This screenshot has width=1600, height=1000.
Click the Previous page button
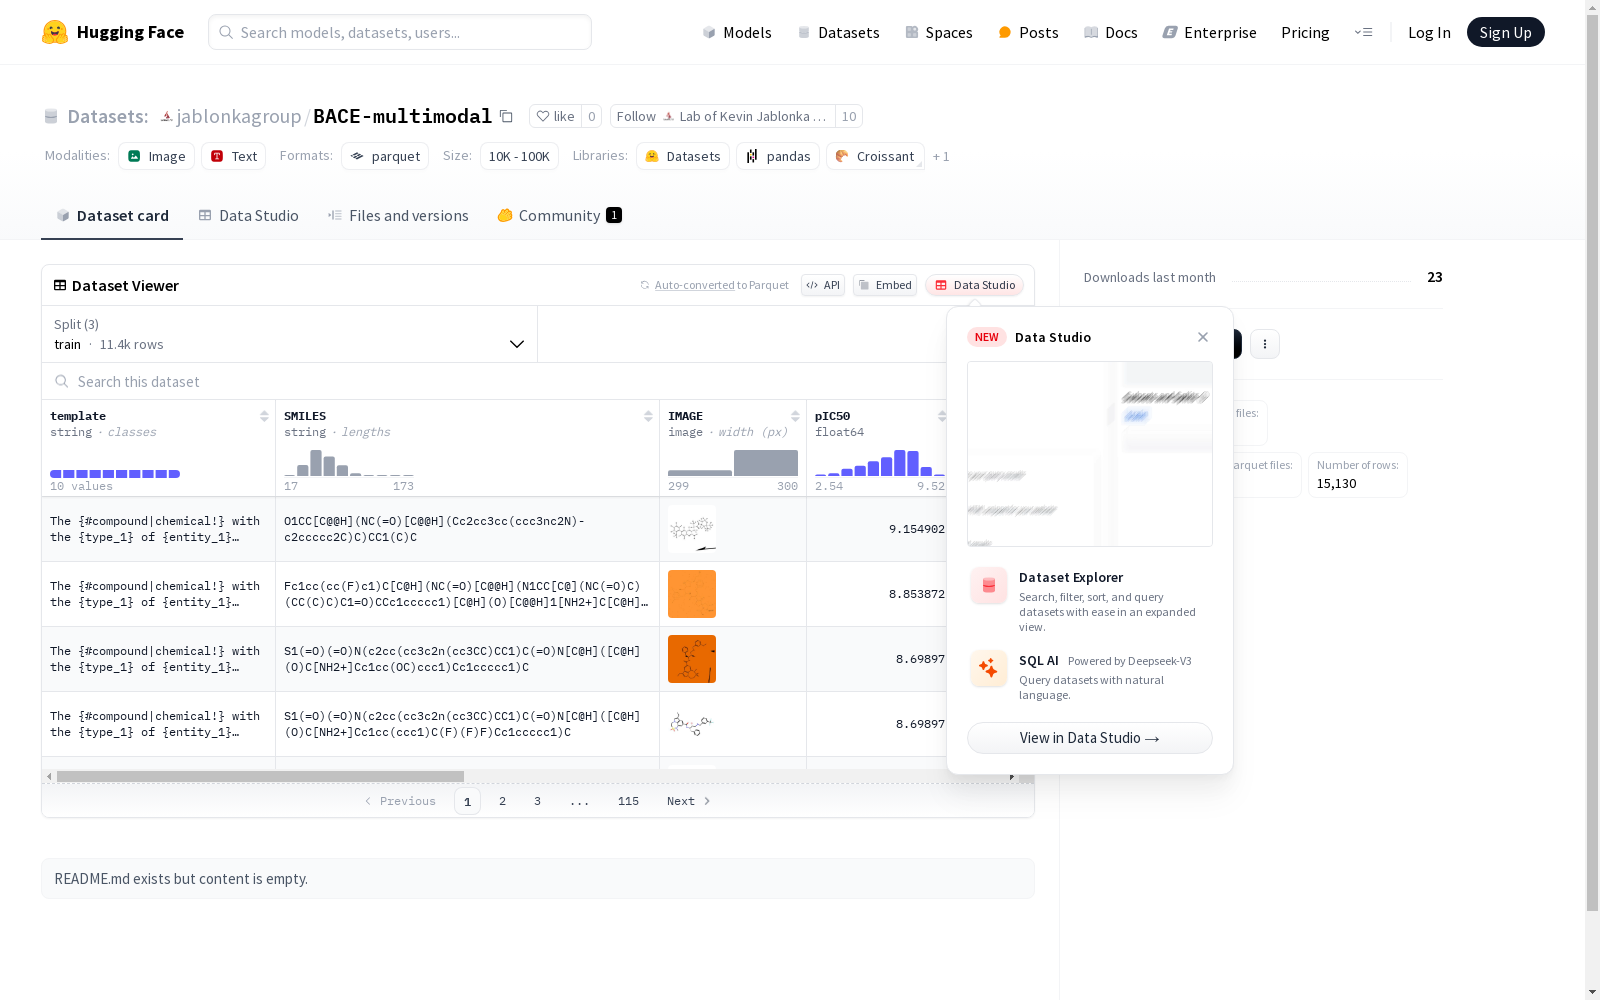400,801
